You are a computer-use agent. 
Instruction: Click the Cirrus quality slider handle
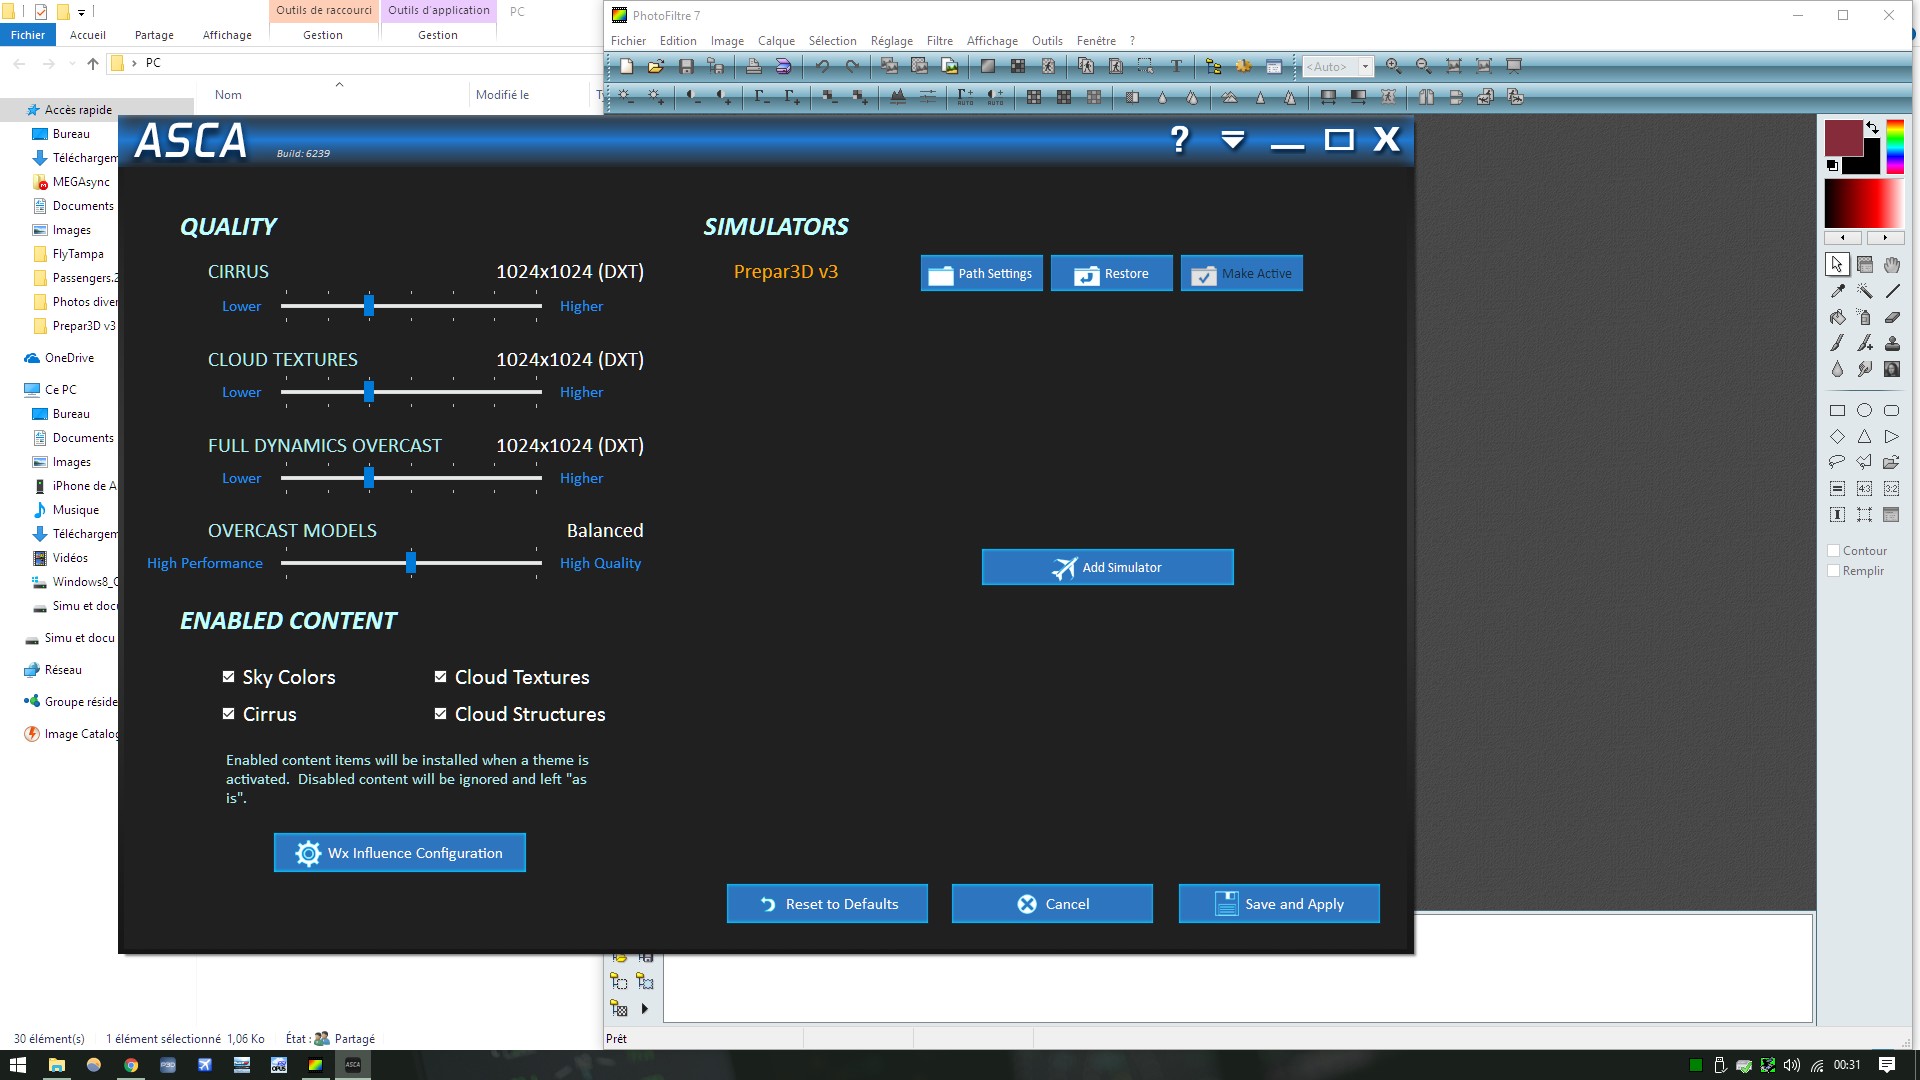point(369,306)
